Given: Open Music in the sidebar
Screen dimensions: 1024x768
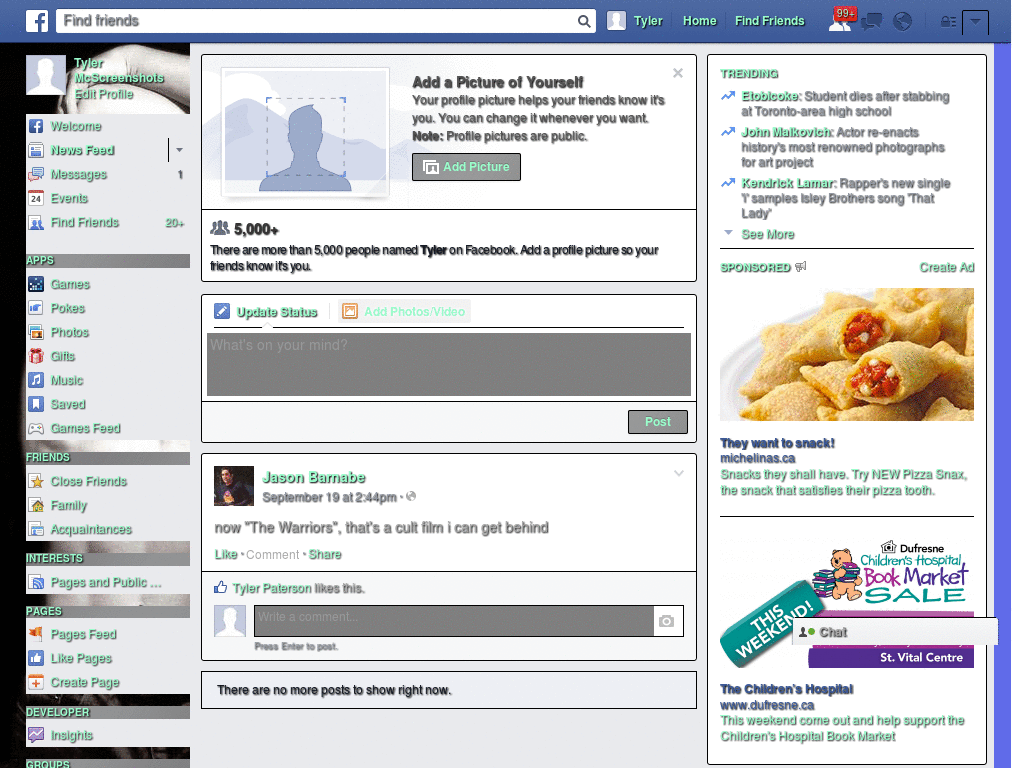Looking at the screenshot, I should click(67, 381).
